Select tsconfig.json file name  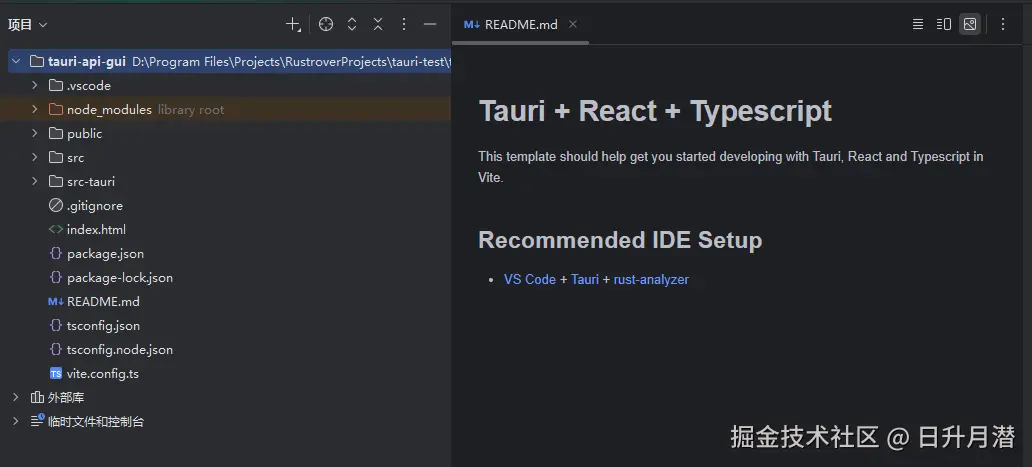click(x=103, y=326)
